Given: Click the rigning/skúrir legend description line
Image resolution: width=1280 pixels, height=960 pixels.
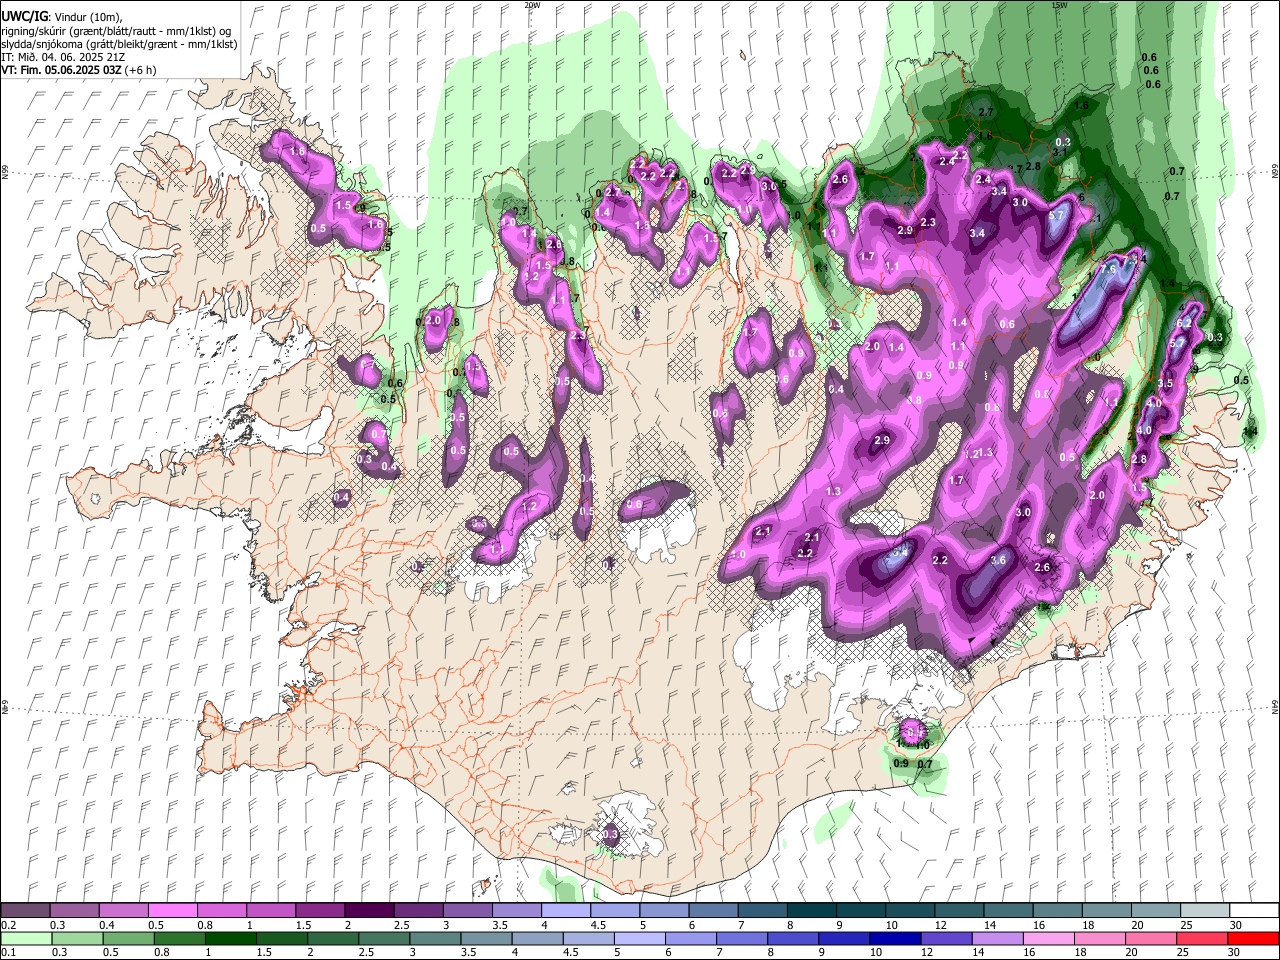Looking at the screenshot, I should 116,30.
